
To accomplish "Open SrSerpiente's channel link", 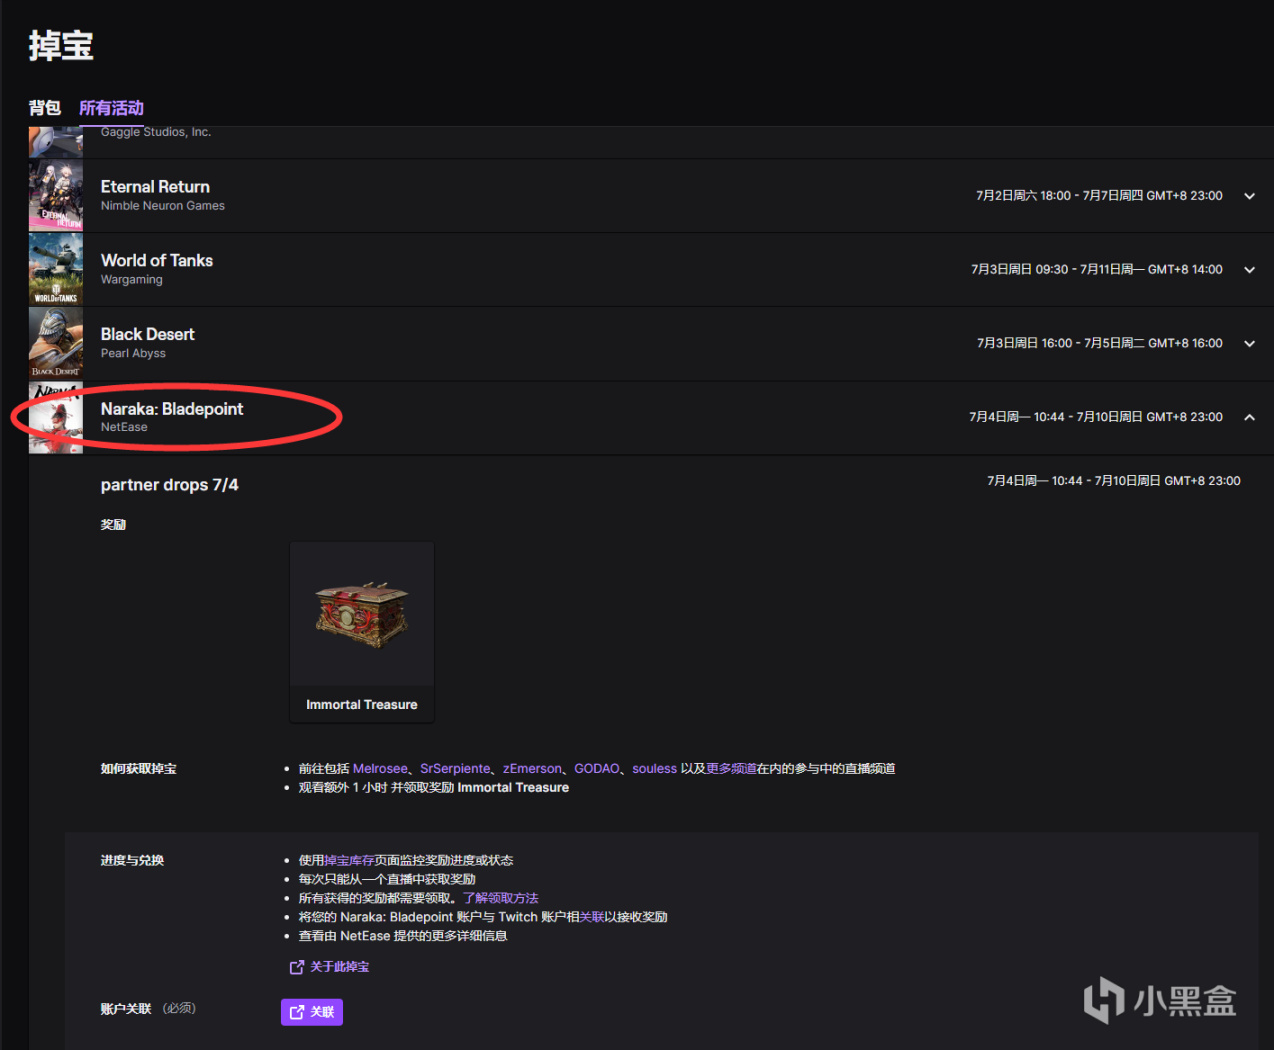I will tap(455, 769).
